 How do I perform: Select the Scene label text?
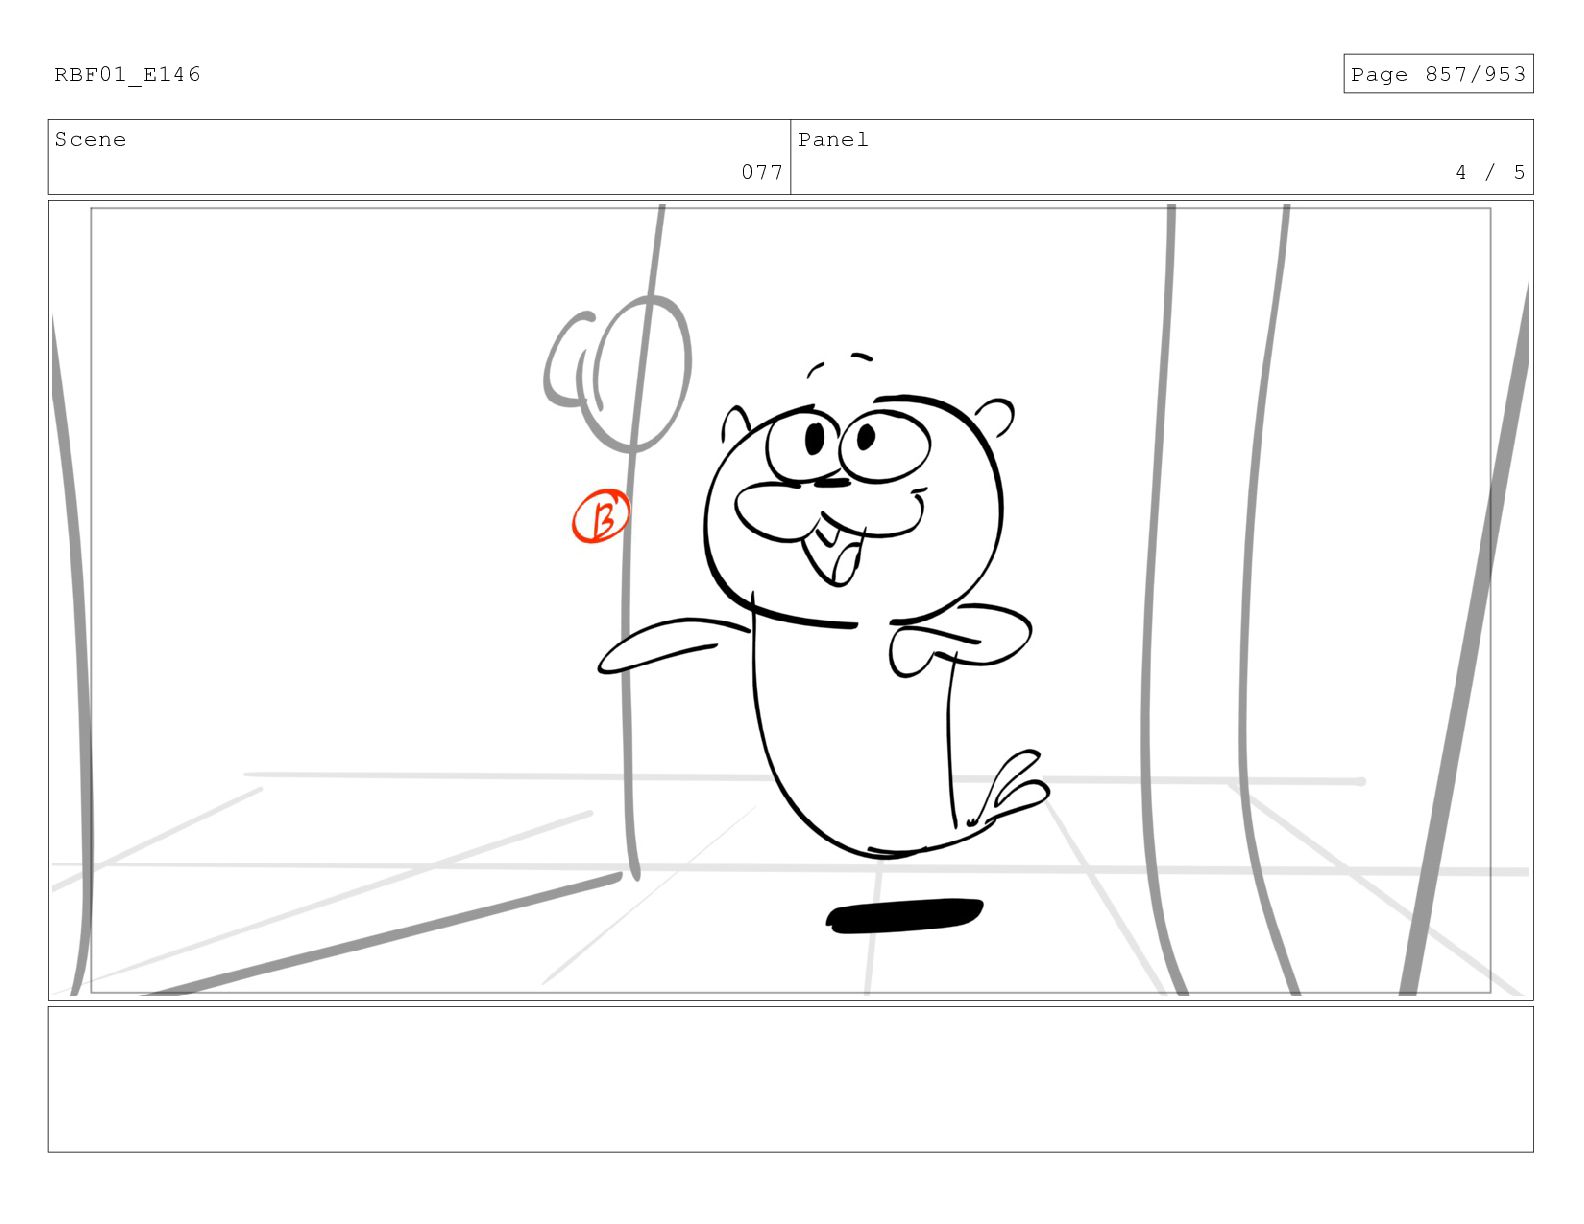(x=90, y=140)
